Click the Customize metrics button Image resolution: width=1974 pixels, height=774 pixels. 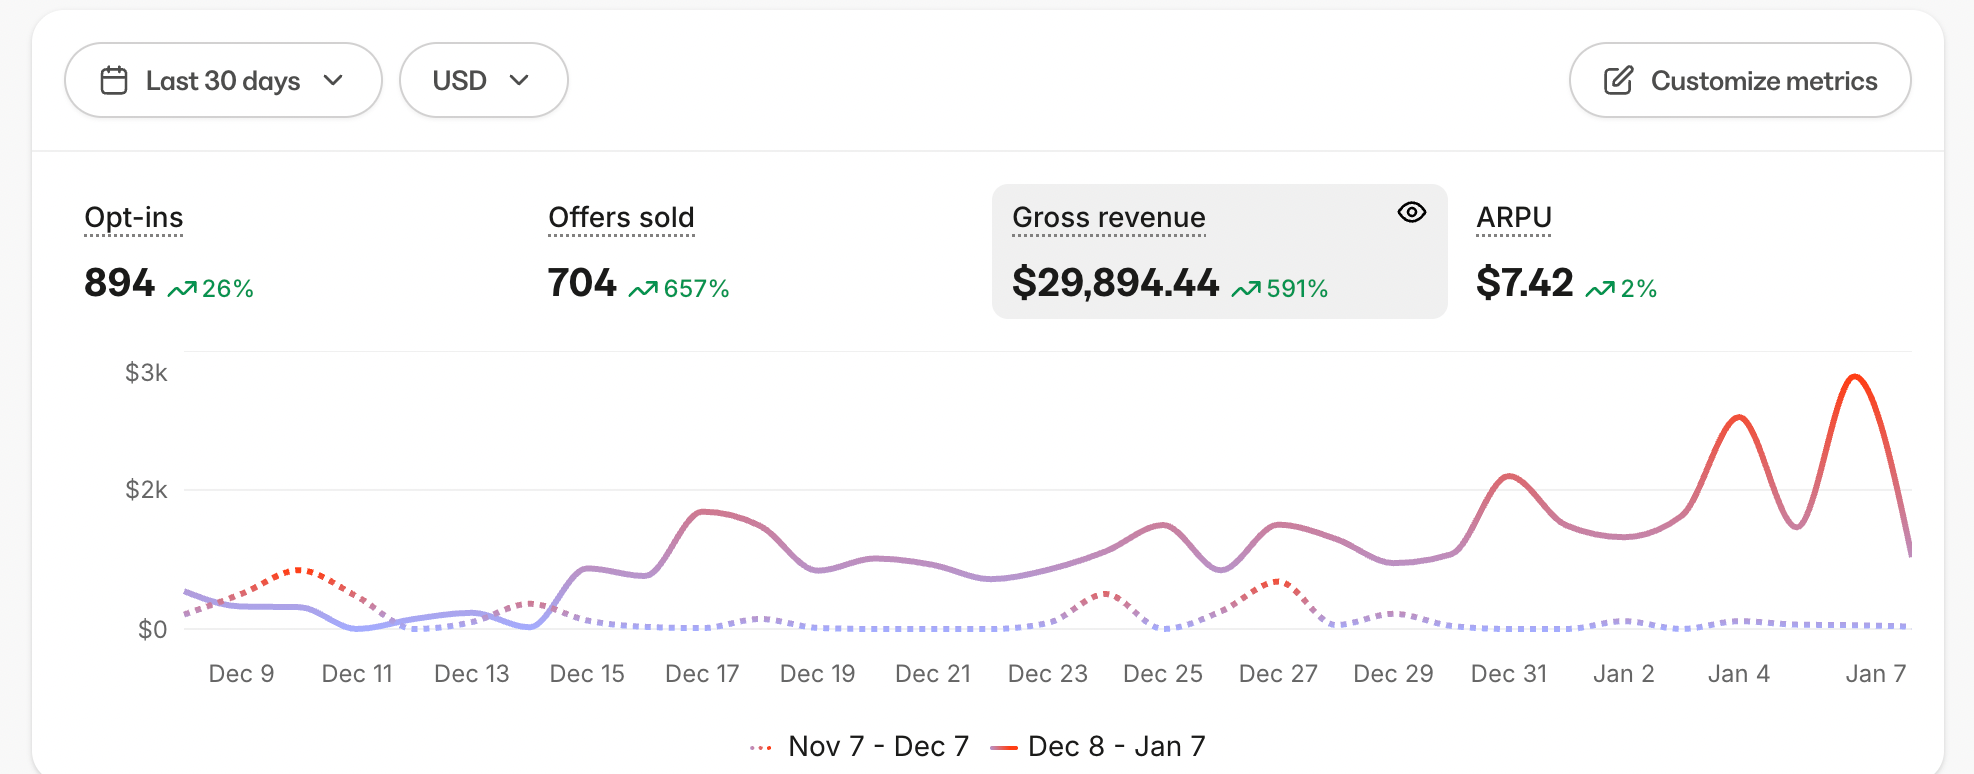click(x=1740, y=80)
